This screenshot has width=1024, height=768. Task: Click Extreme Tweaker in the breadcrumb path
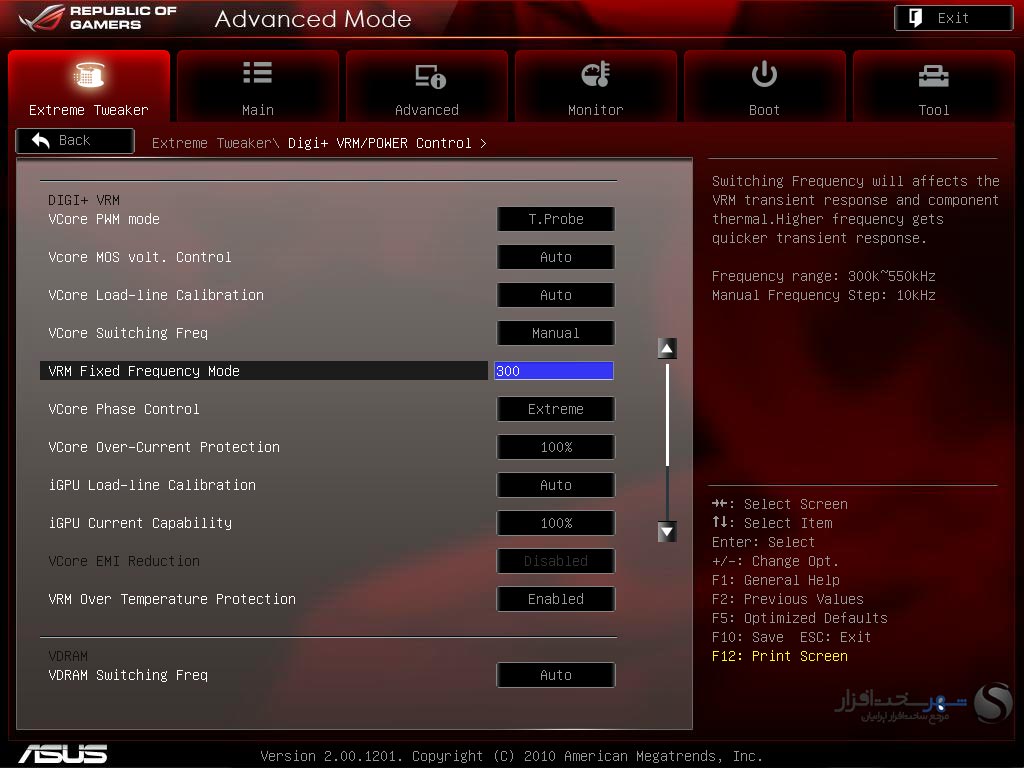click(x=212, y=143)
